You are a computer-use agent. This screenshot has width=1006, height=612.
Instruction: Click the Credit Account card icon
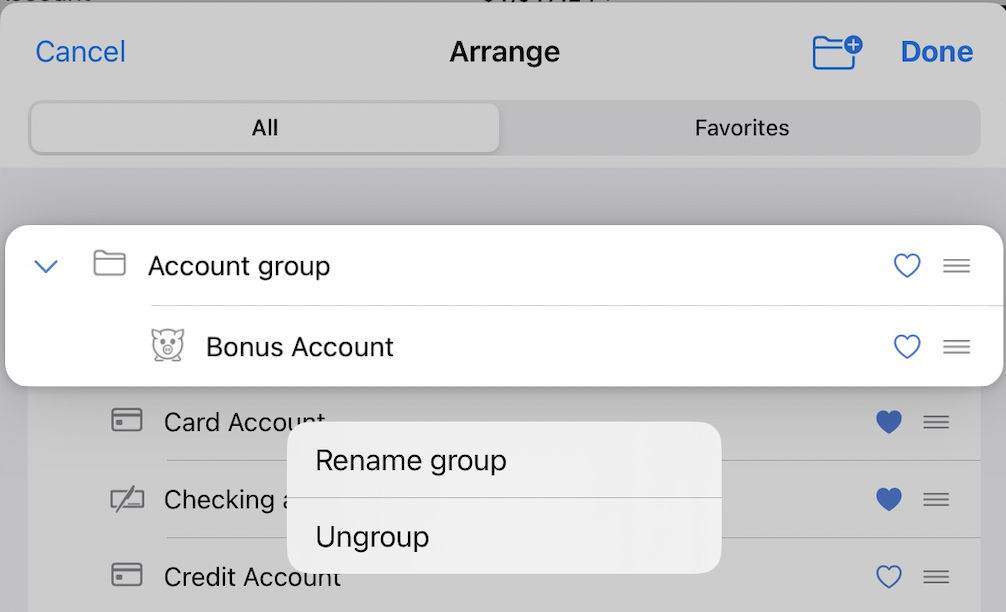pyautogui.click(x=127, y=575)
